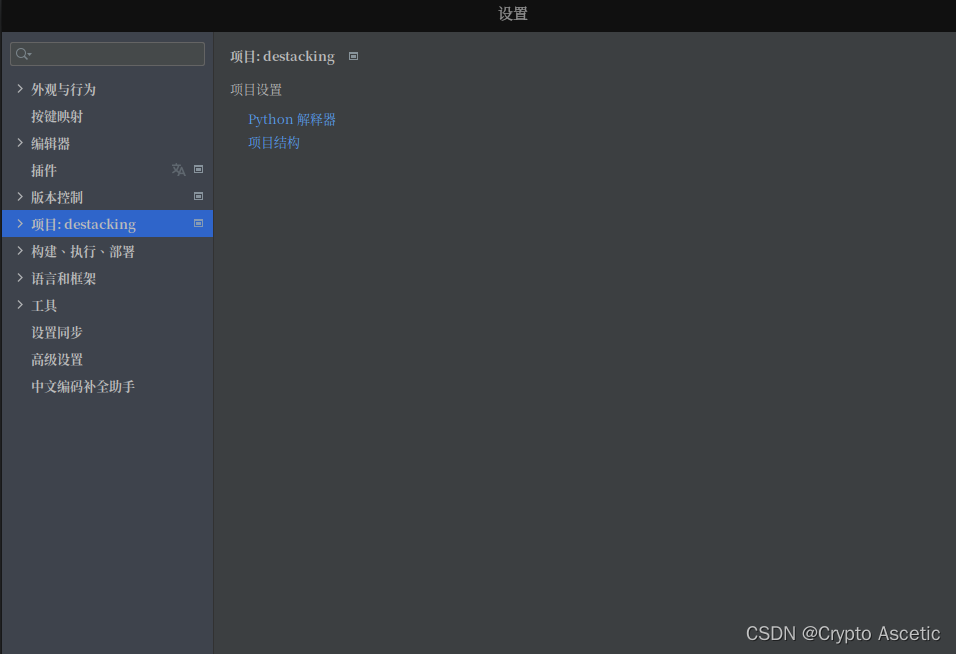
Task: Select 高级设置 in the sidebar
Action: tap(55, 359)
